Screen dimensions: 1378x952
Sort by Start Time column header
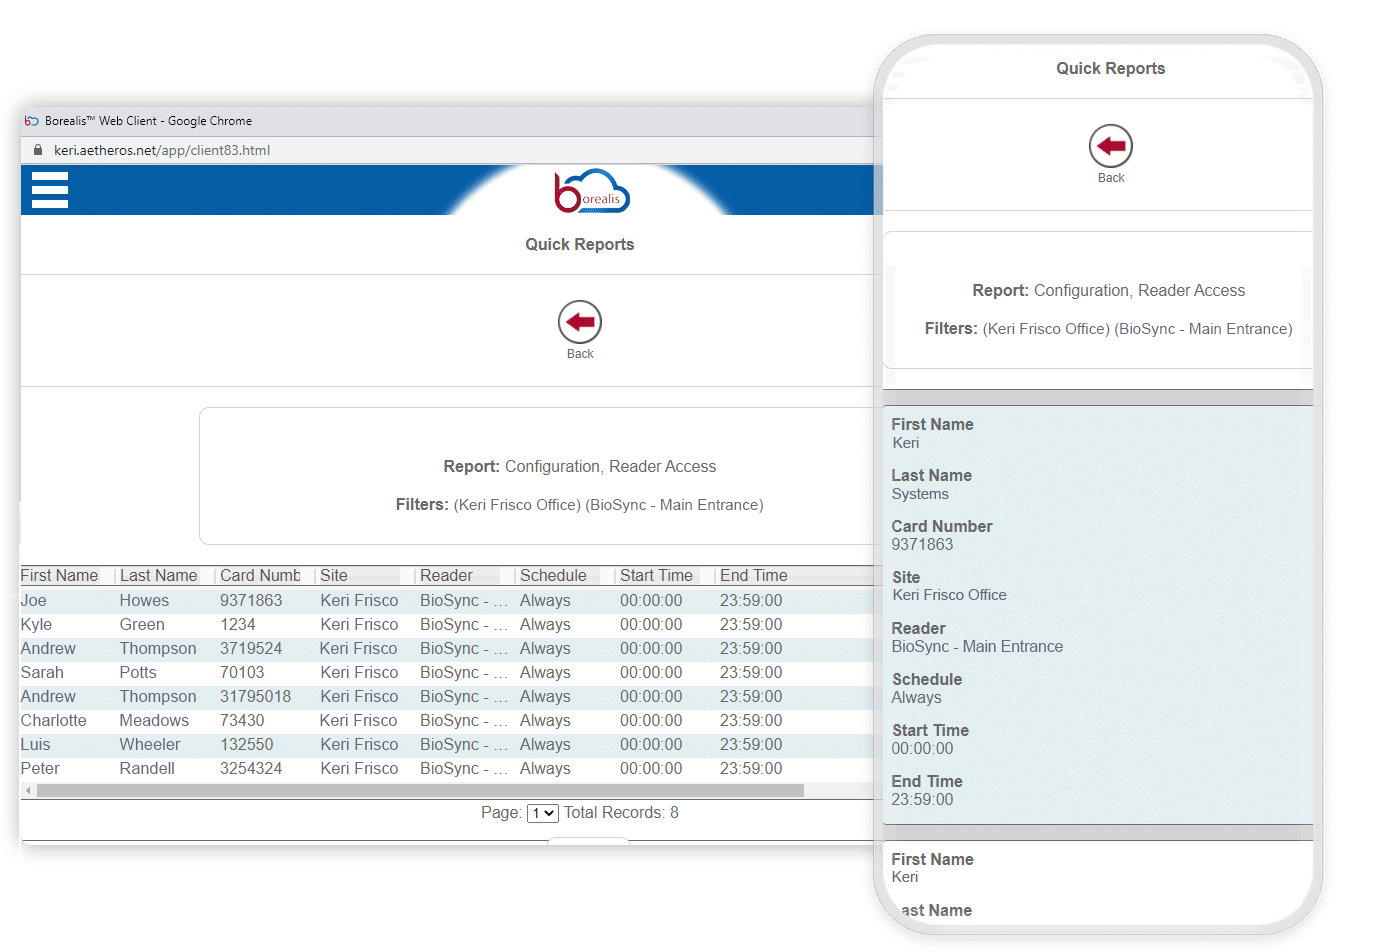(656, 576)
